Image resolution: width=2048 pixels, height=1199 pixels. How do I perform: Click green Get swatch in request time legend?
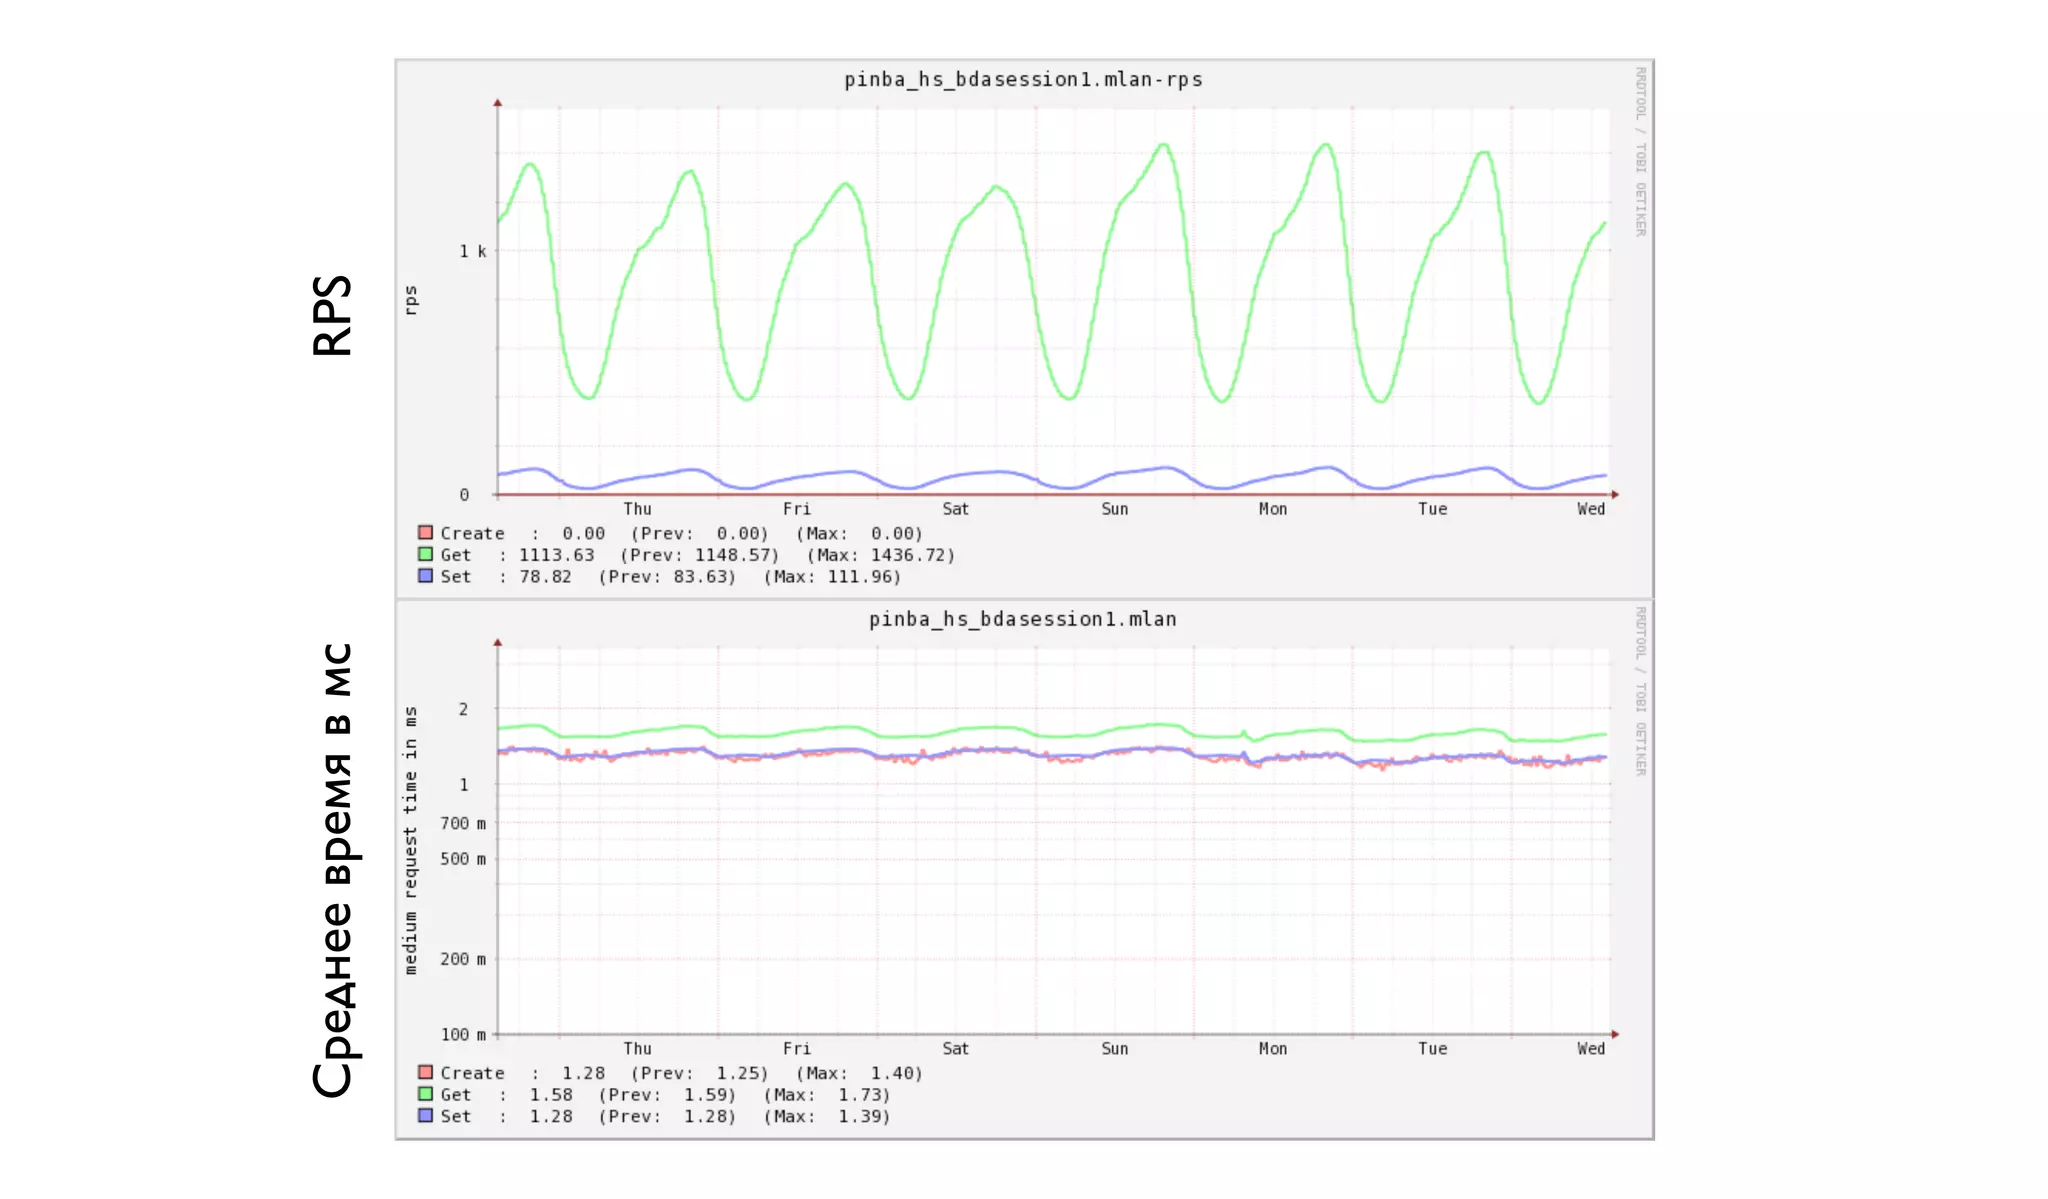(425, 1094)
